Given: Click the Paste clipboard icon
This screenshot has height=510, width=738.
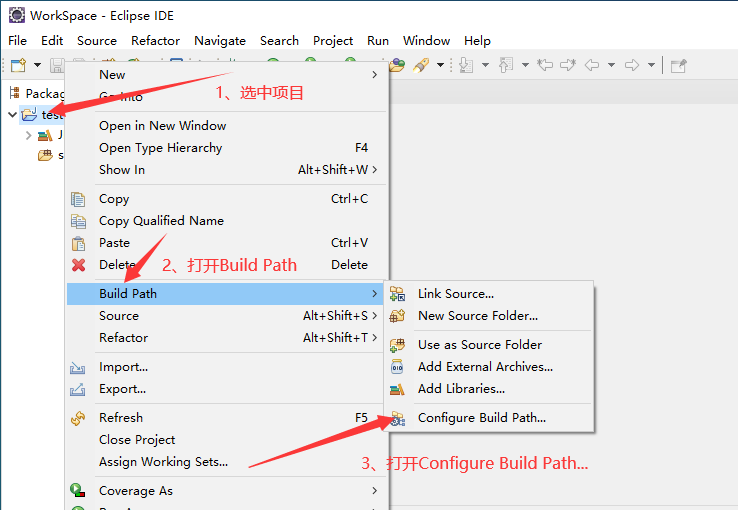Looking at the screenshot, I should (x=78, y=243).
